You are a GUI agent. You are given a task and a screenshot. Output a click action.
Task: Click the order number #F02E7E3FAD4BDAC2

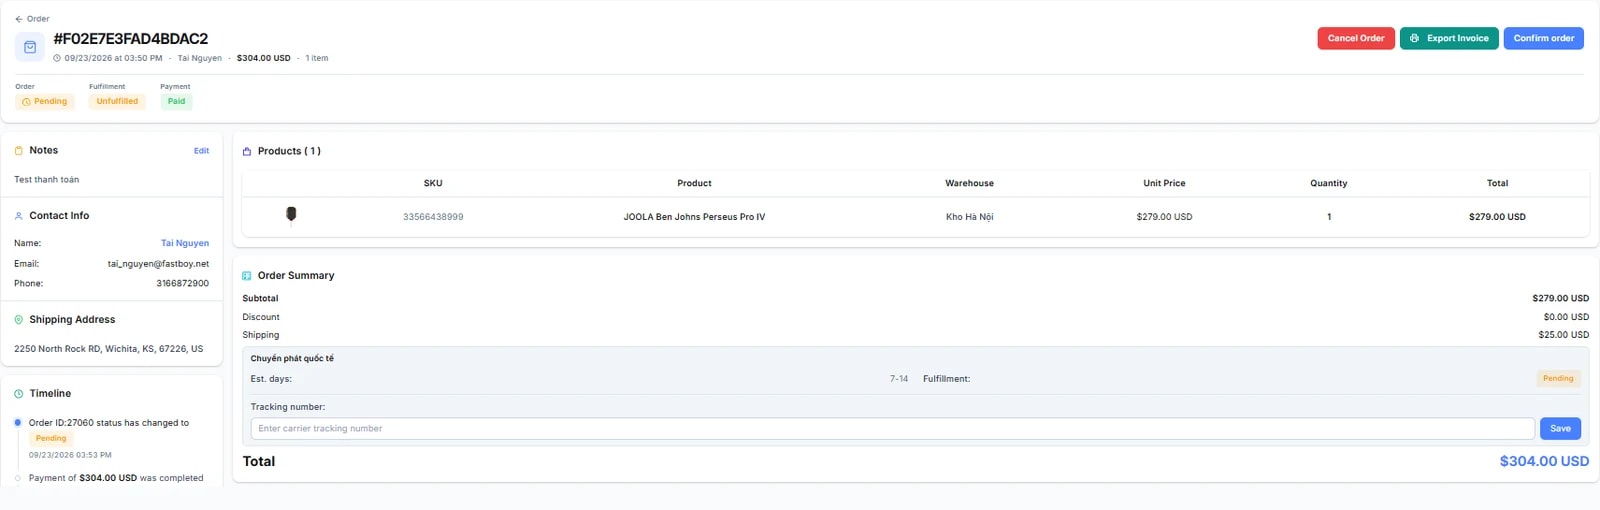point(131,39)
